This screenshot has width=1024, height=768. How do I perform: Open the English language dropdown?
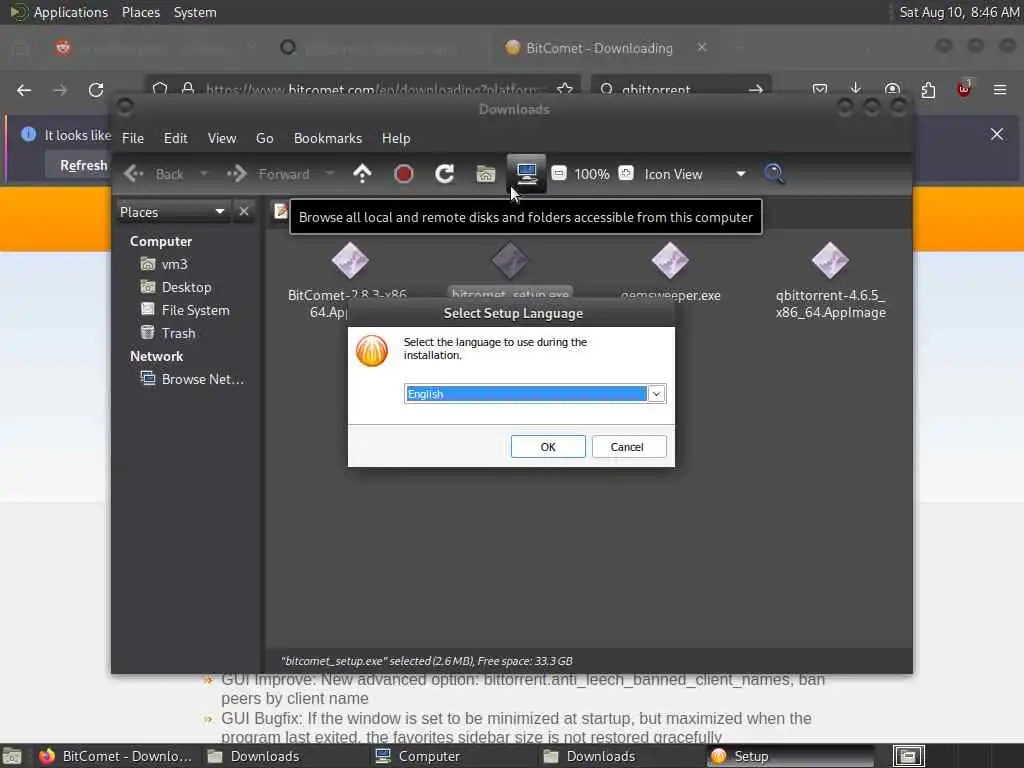pyautogui.click(x=656, y=394)
